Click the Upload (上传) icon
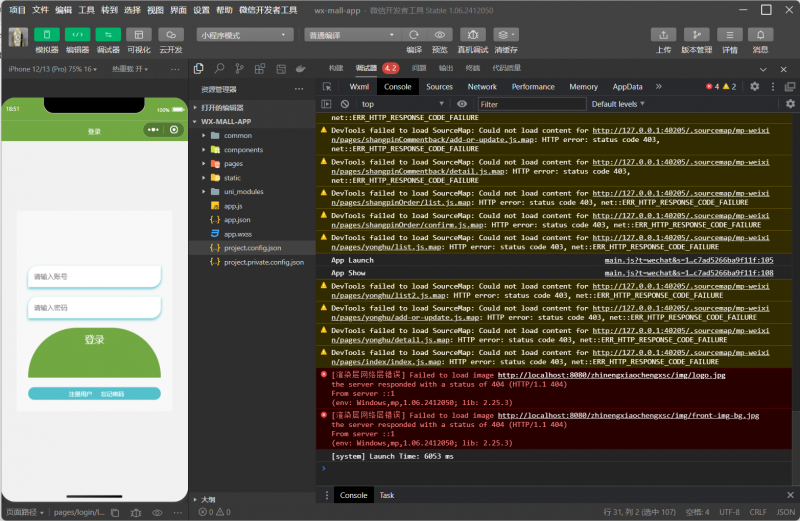Viewport: 800px width, 521px height. click(x=663, y=35)
